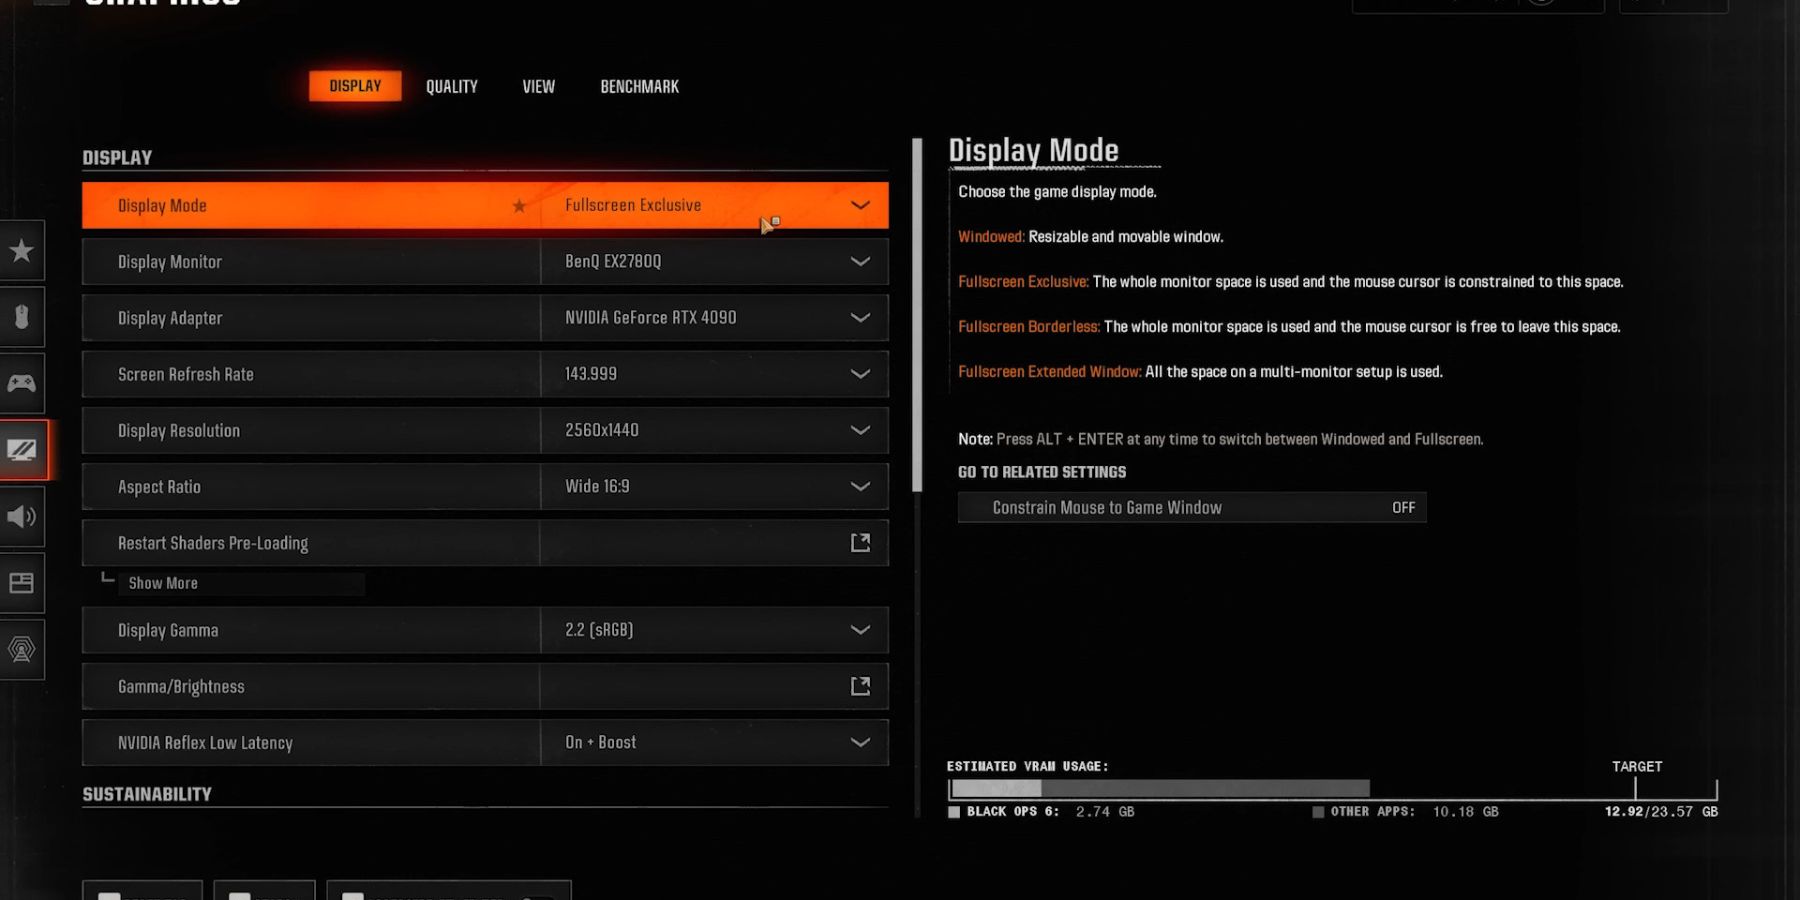1800x900 pixels.
Task: Expand the Display Mode dropdown arrow
Action: [860, 206]
